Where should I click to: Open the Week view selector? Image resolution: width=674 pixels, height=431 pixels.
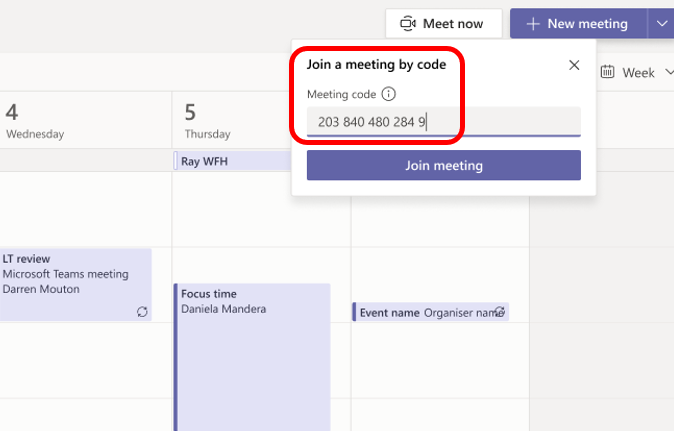point(638,72)
